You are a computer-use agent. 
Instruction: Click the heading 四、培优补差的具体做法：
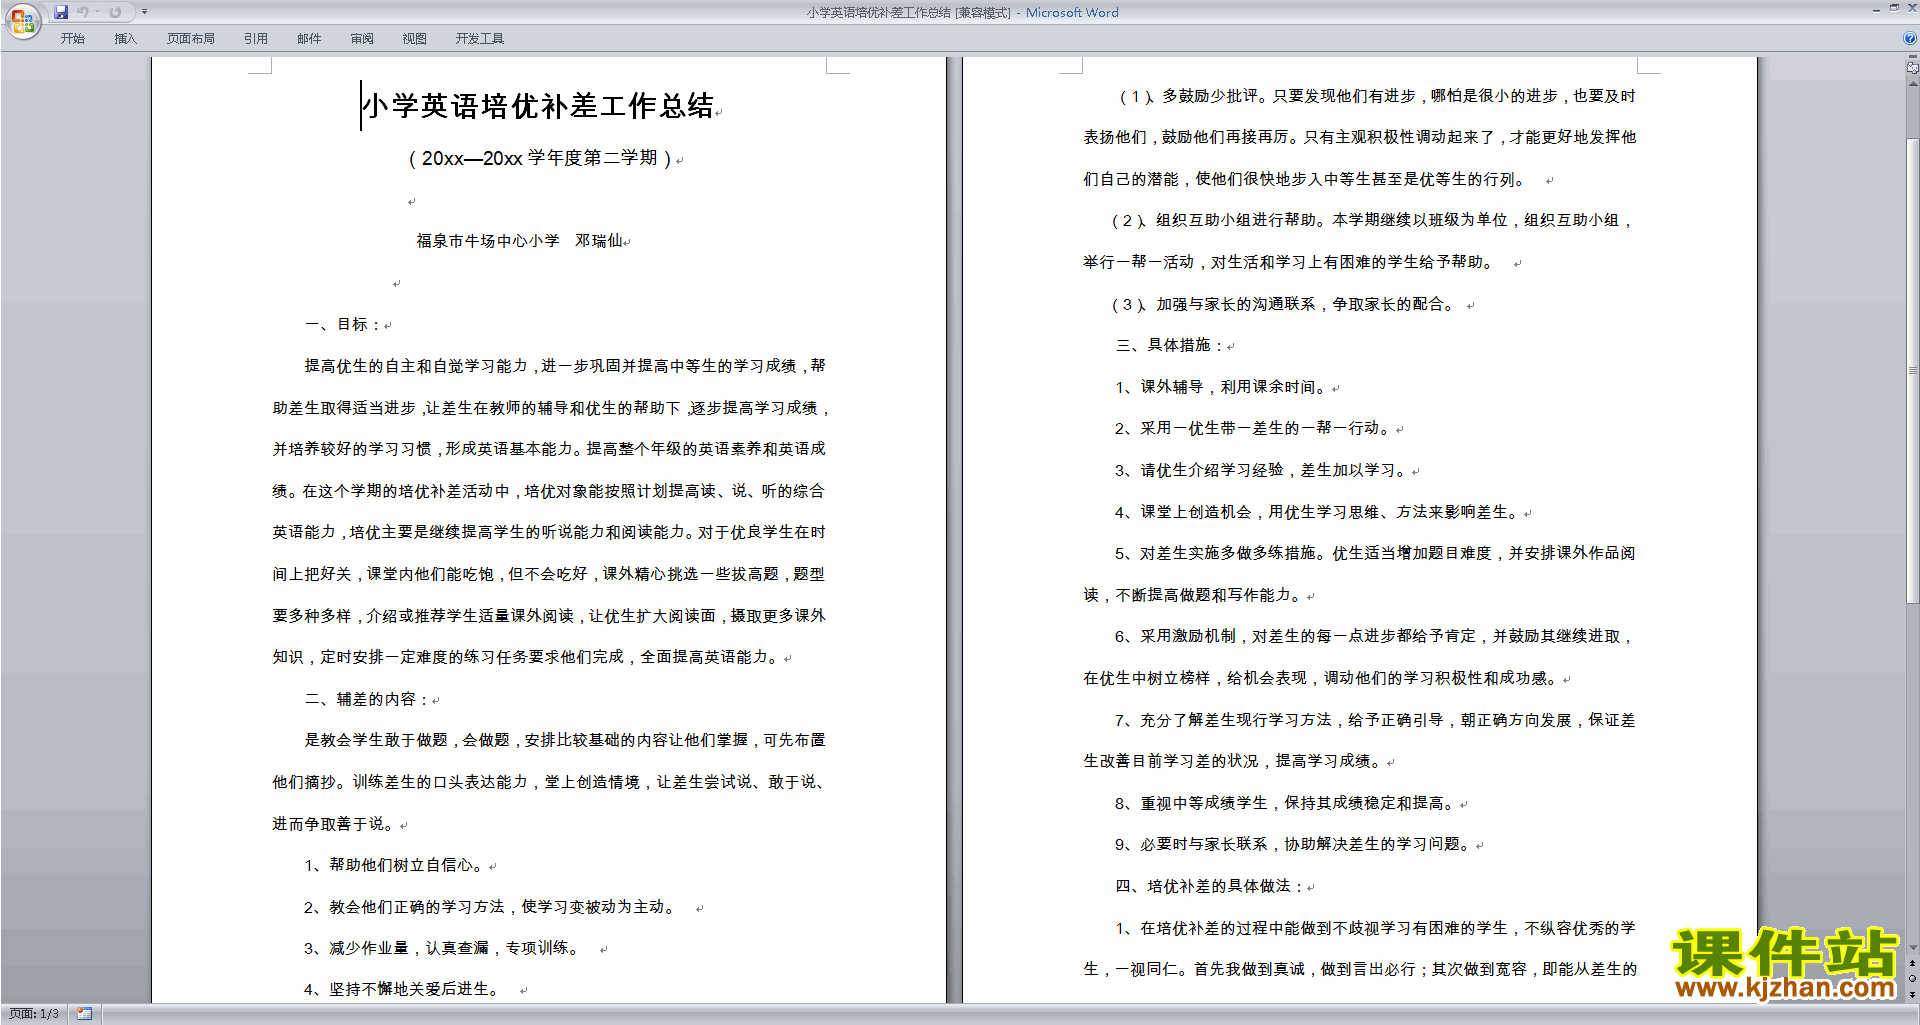(1211, 886)
